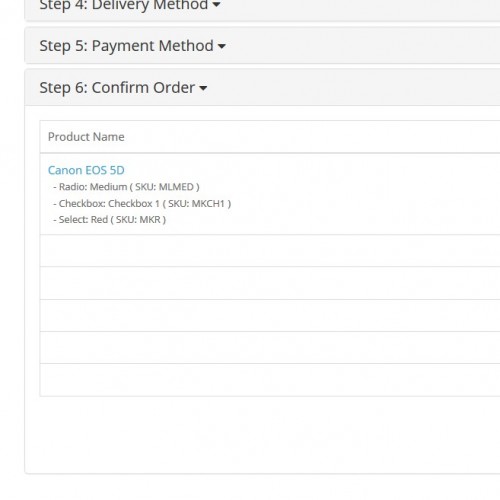Select the last empty order table row

270,380
